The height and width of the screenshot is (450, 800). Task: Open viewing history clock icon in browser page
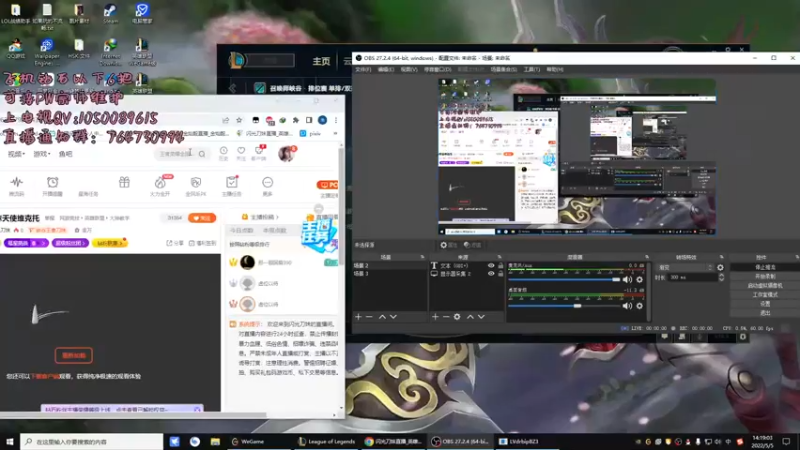223,153
